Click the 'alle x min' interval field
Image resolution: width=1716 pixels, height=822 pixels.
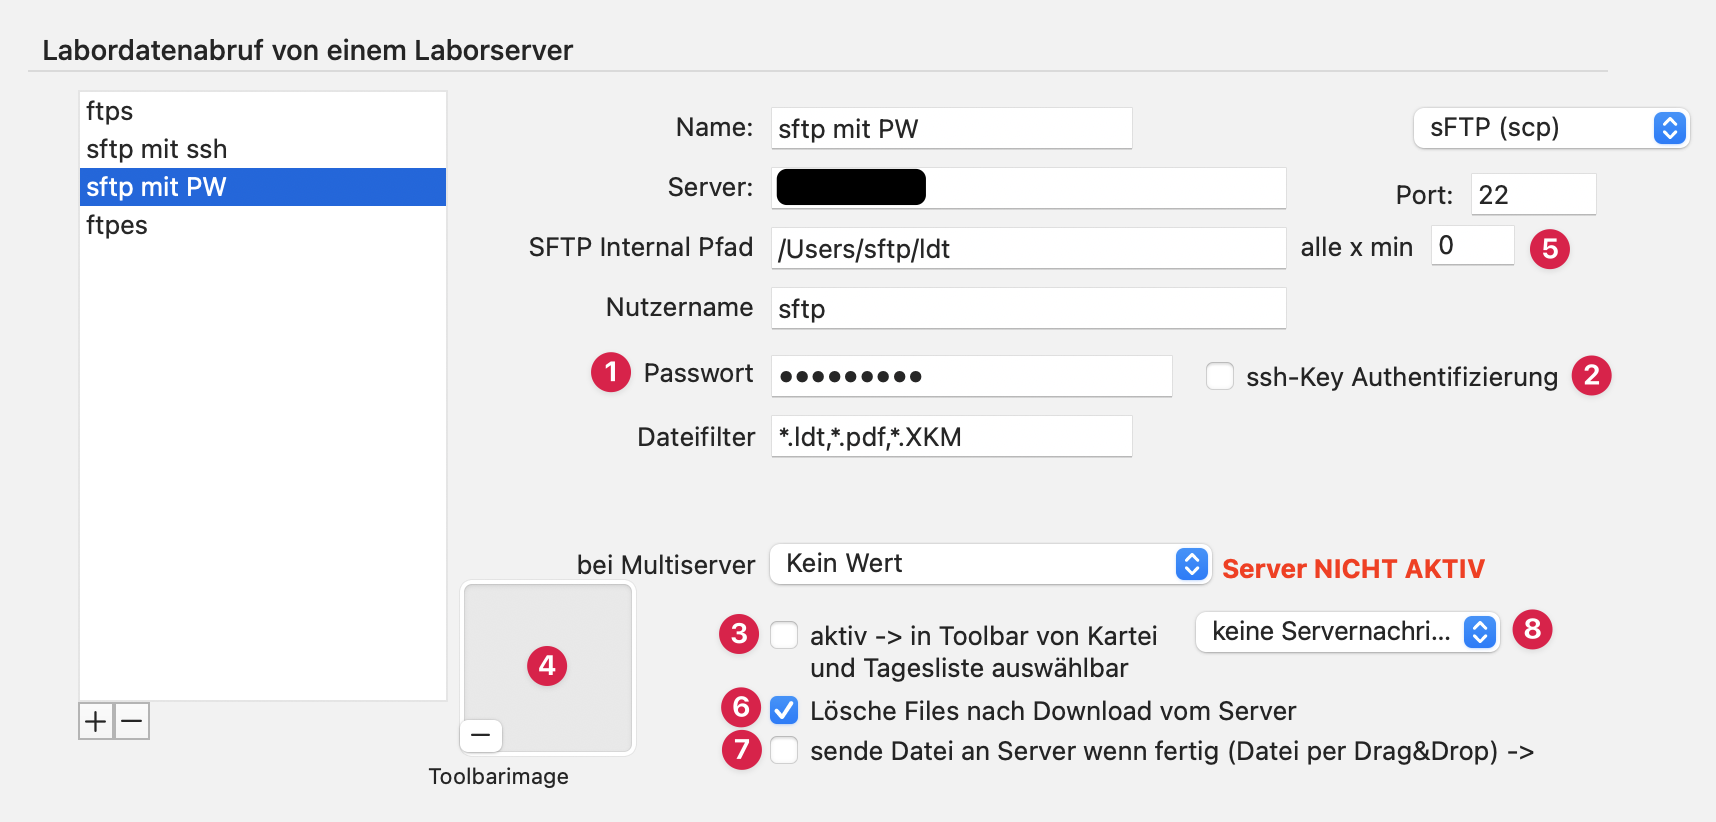1473,245
